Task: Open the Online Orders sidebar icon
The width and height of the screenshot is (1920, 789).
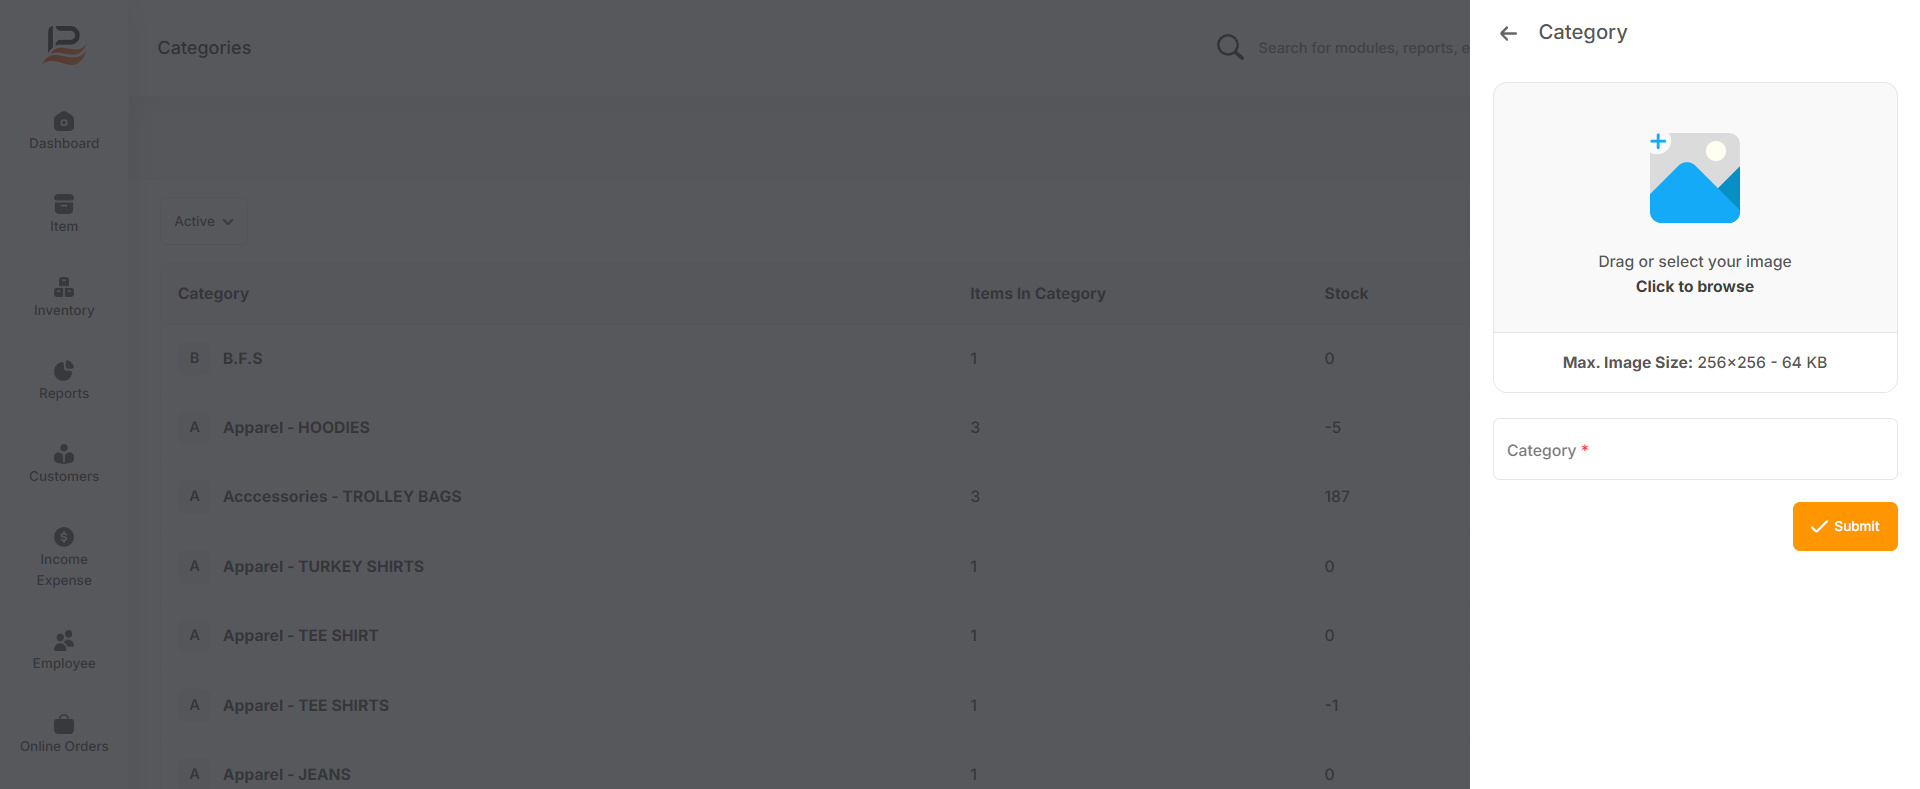Action: (64, 723)
